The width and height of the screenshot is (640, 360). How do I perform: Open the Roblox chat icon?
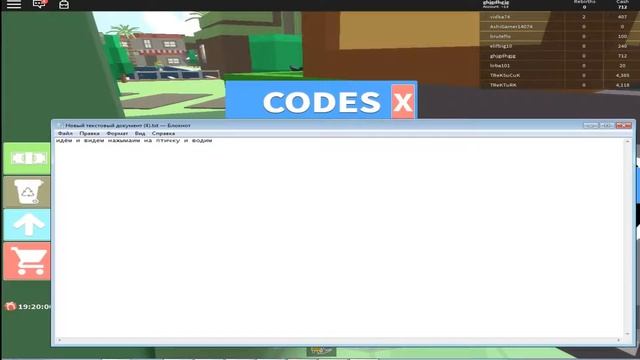coord(39,4)
